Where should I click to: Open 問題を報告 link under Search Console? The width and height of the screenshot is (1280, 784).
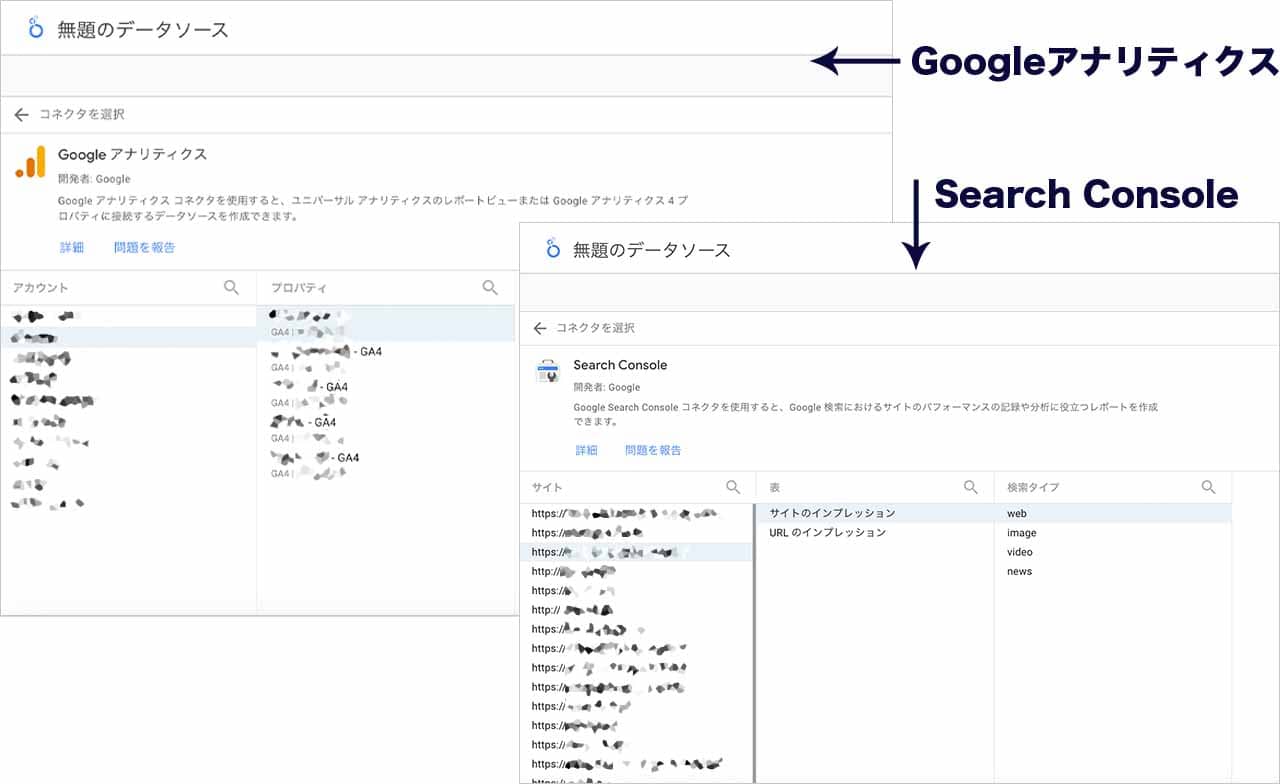tap(653, 450)
